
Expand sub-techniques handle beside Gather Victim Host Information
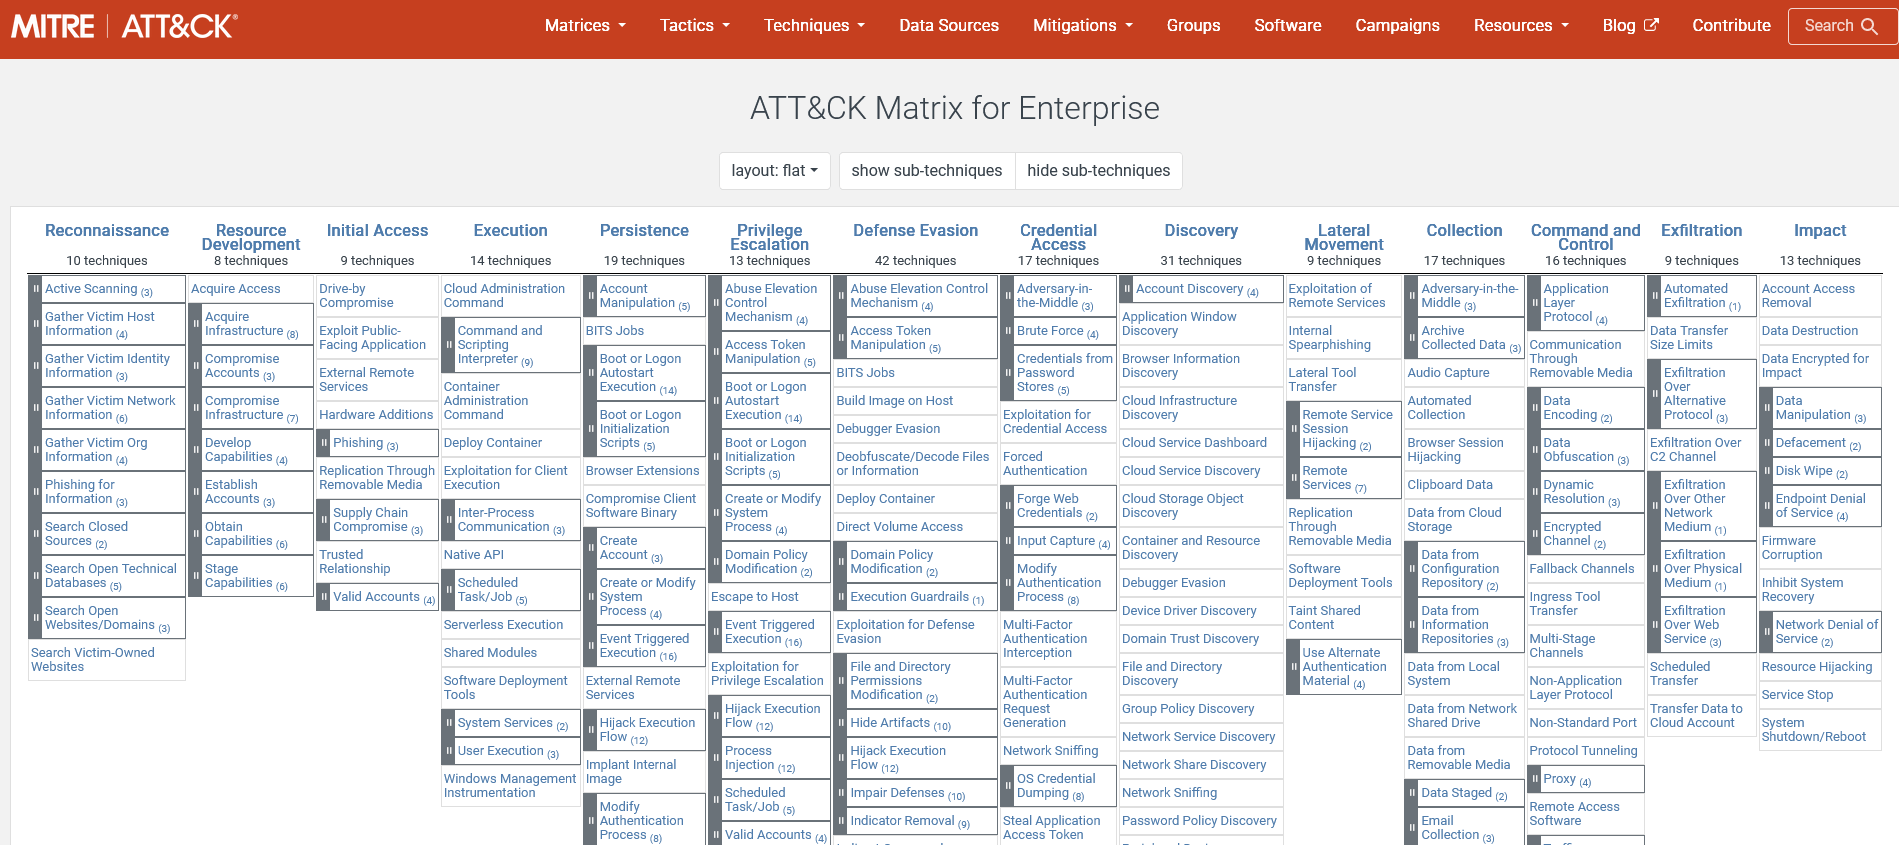(35, 324)
